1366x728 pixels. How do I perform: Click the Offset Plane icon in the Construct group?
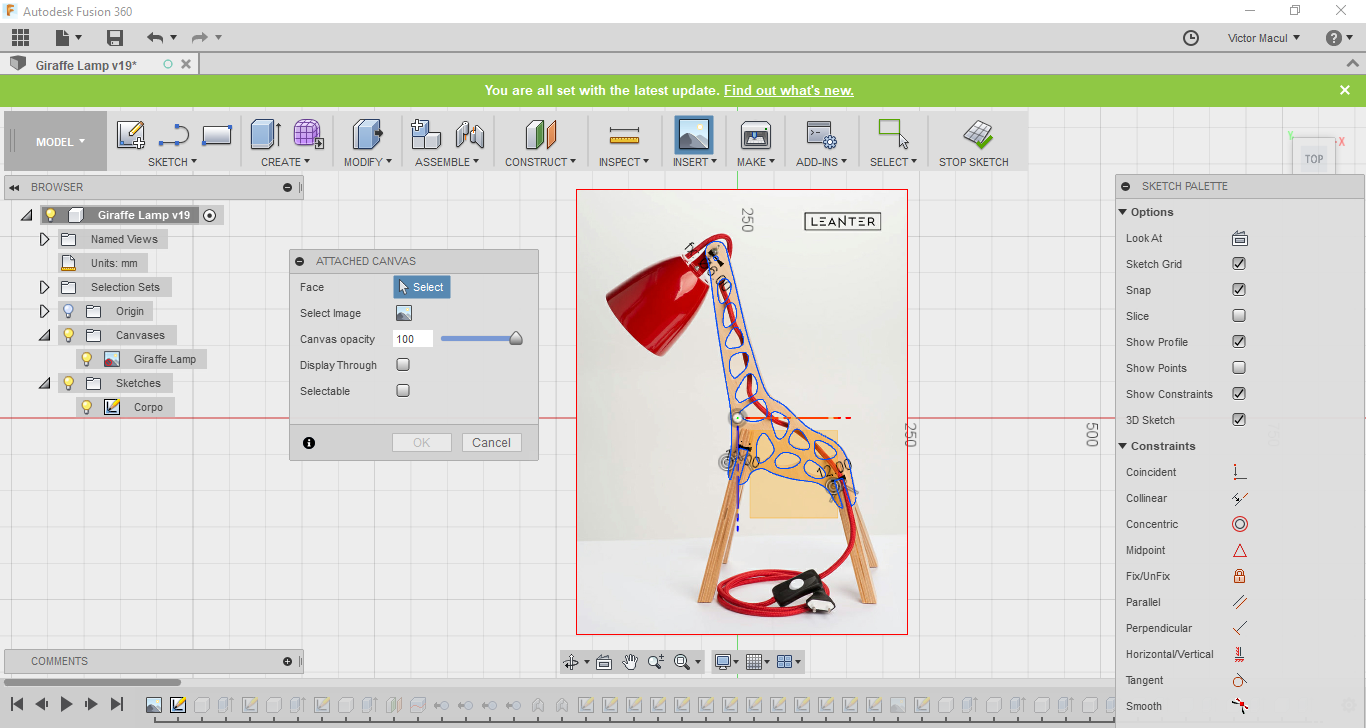(540, 134)
